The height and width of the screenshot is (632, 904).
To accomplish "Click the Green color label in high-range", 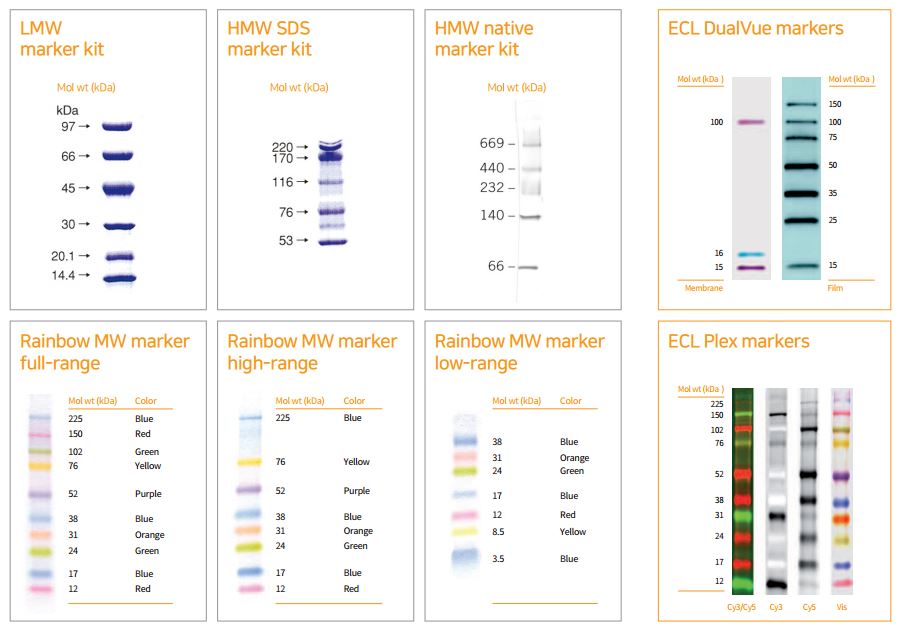I will point(355,546).
